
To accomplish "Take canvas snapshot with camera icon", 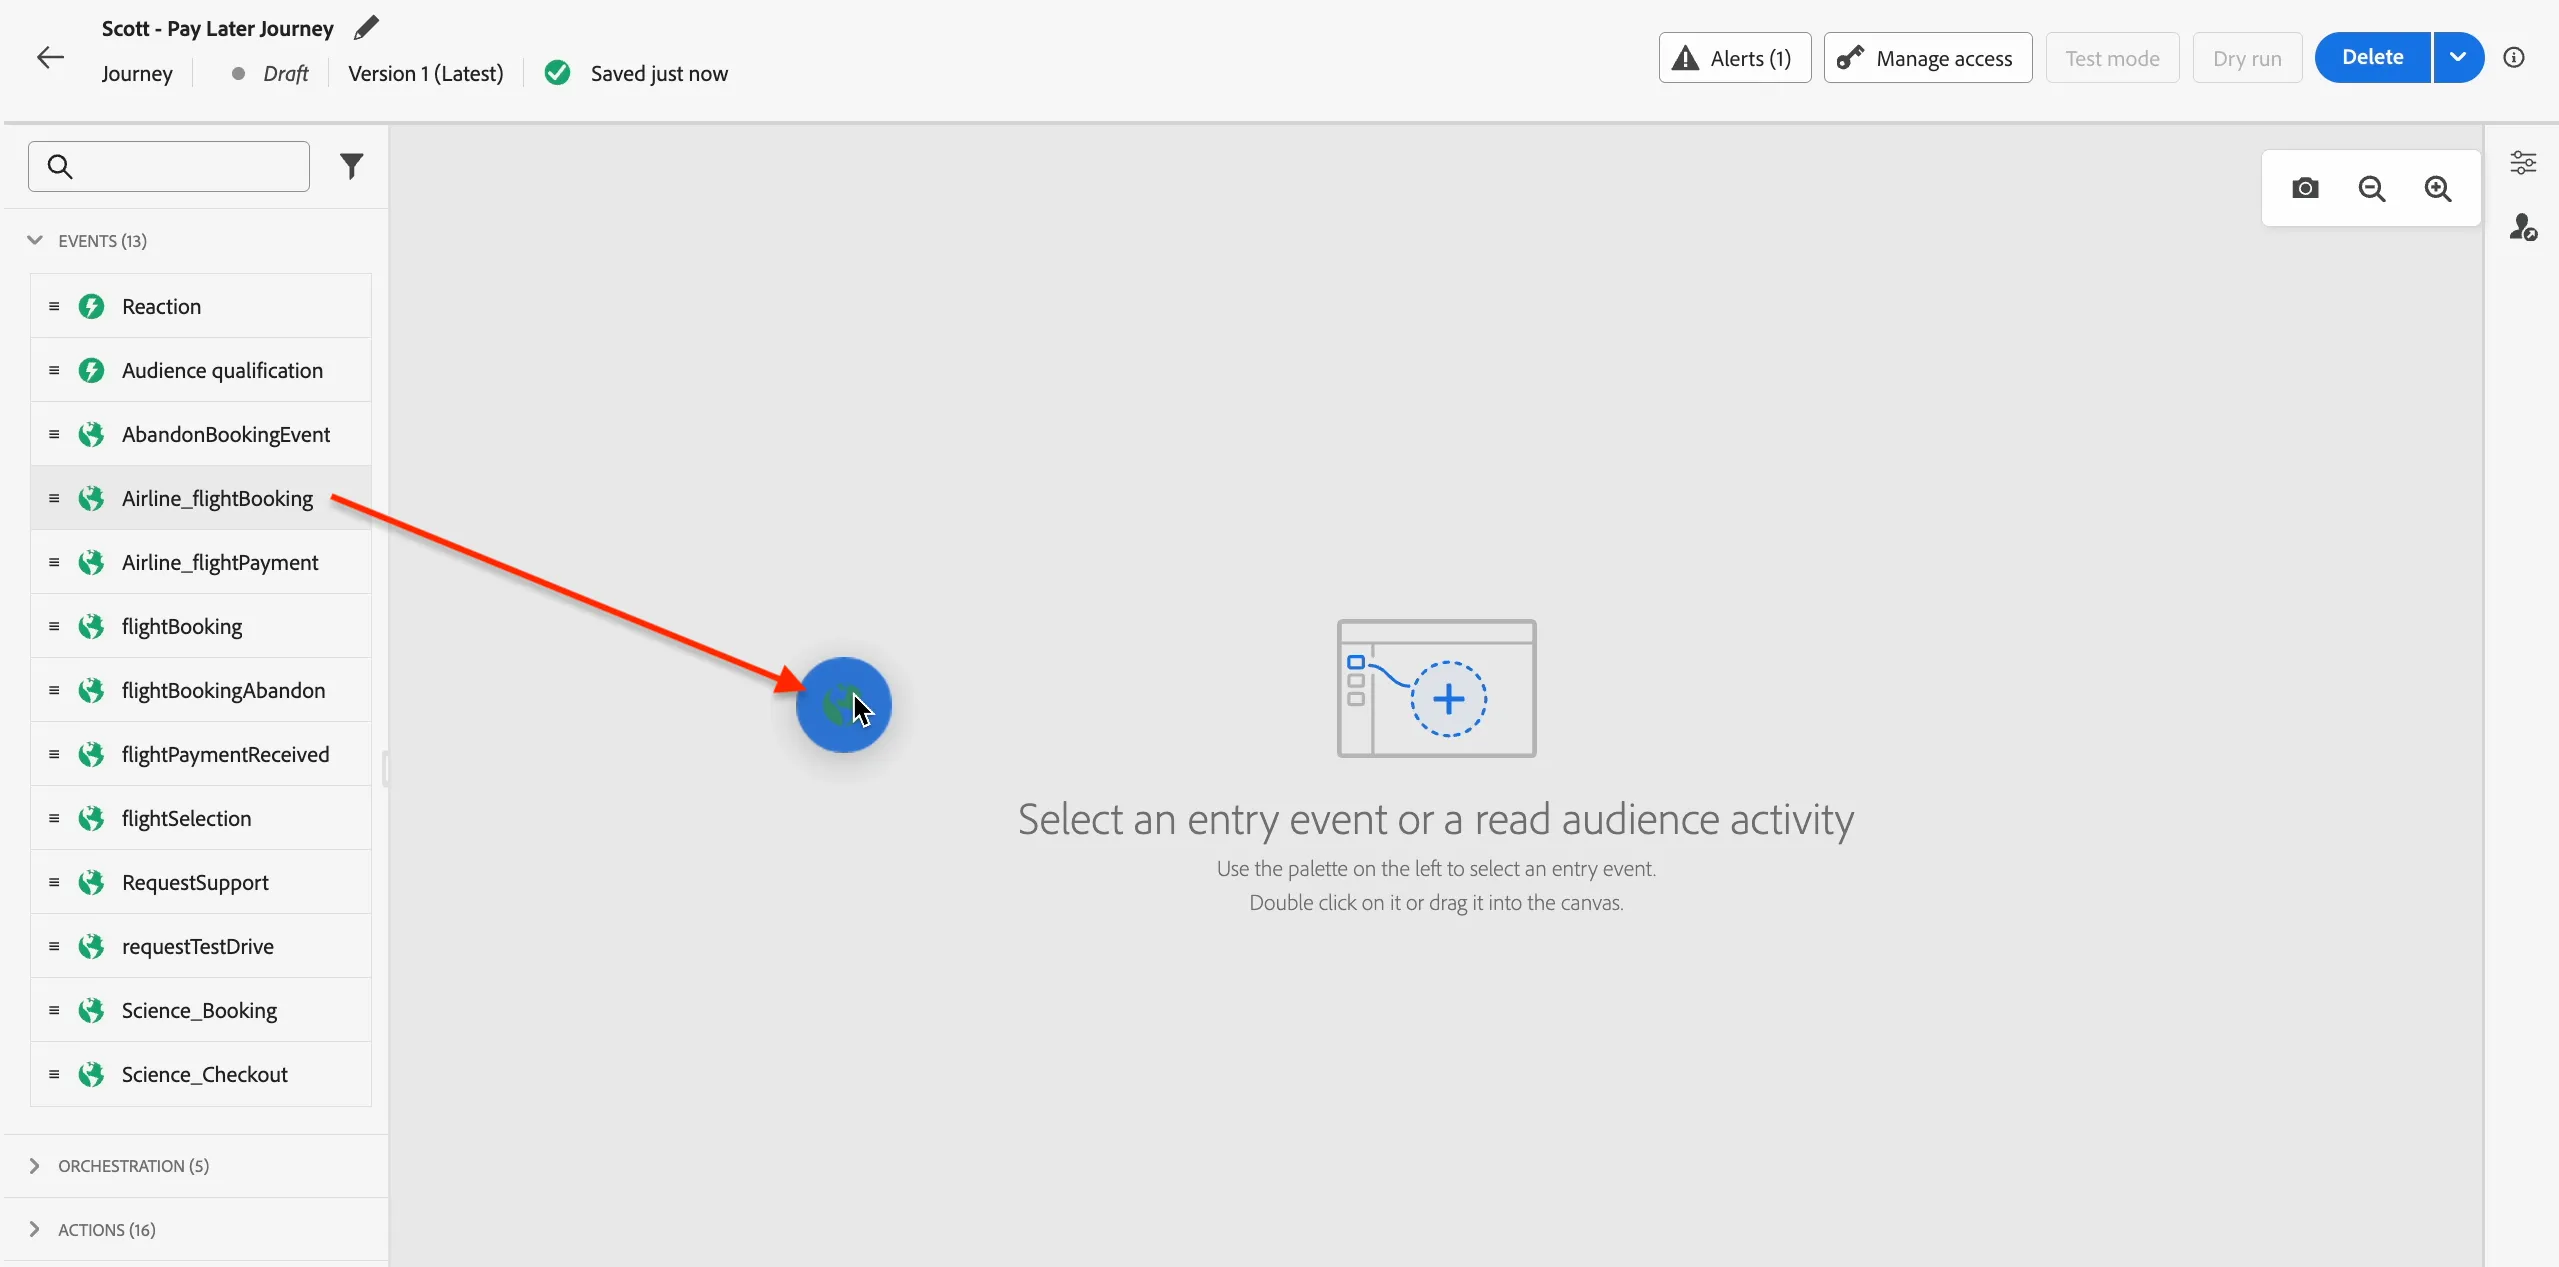I will [x=2305, y=188].
